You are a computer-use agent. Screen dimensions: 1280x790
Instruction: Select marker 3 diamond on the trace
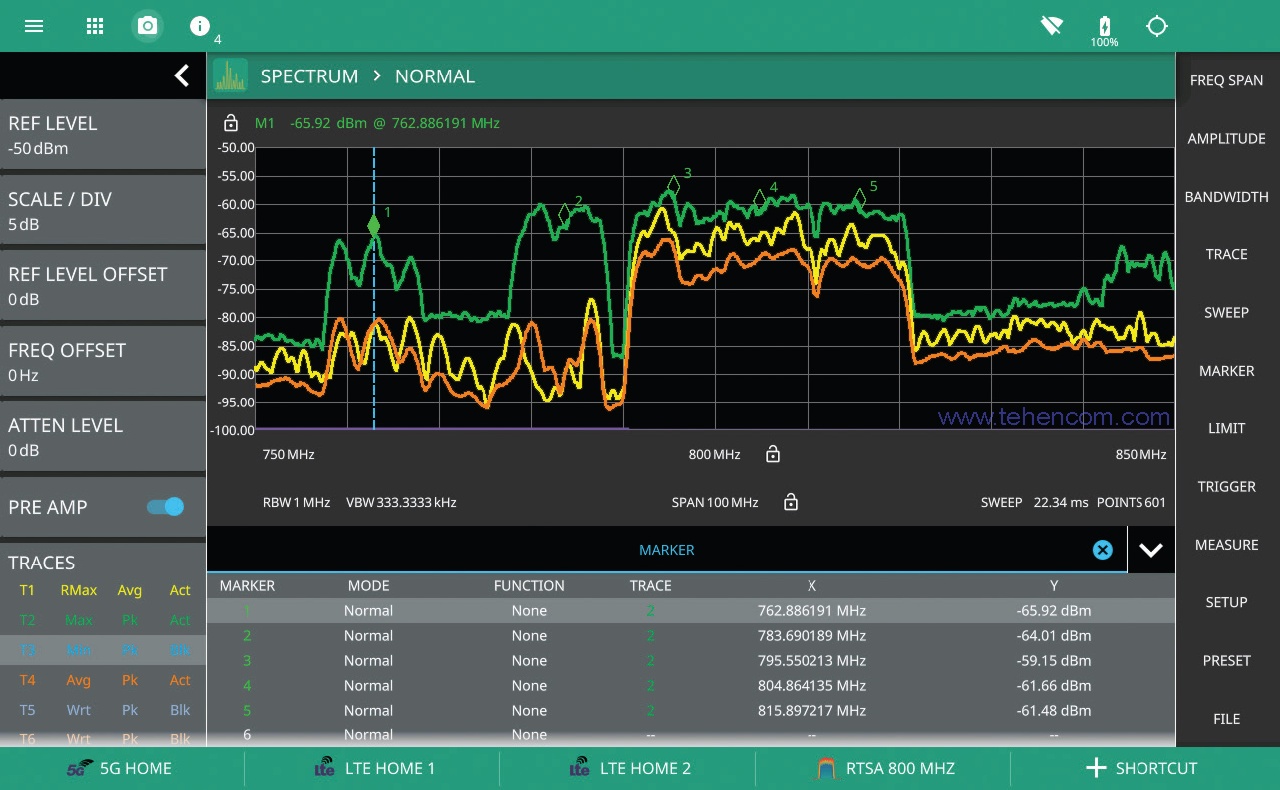tap(674, 185)
